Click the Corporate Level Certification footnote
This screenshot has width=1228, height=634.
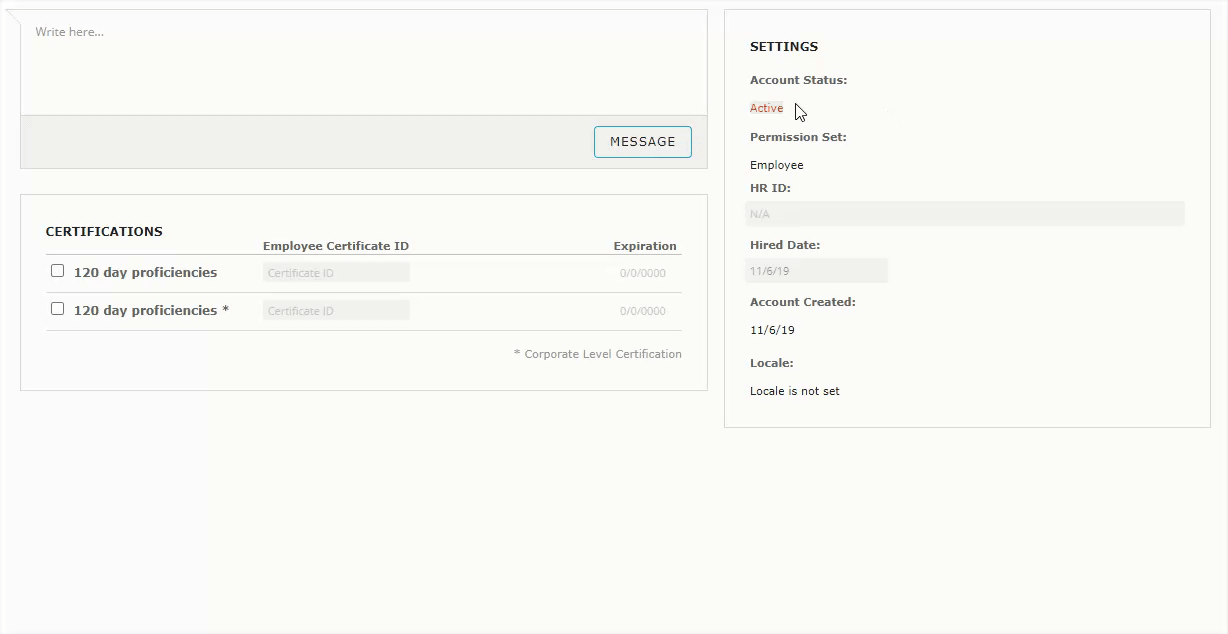[597, 354]
